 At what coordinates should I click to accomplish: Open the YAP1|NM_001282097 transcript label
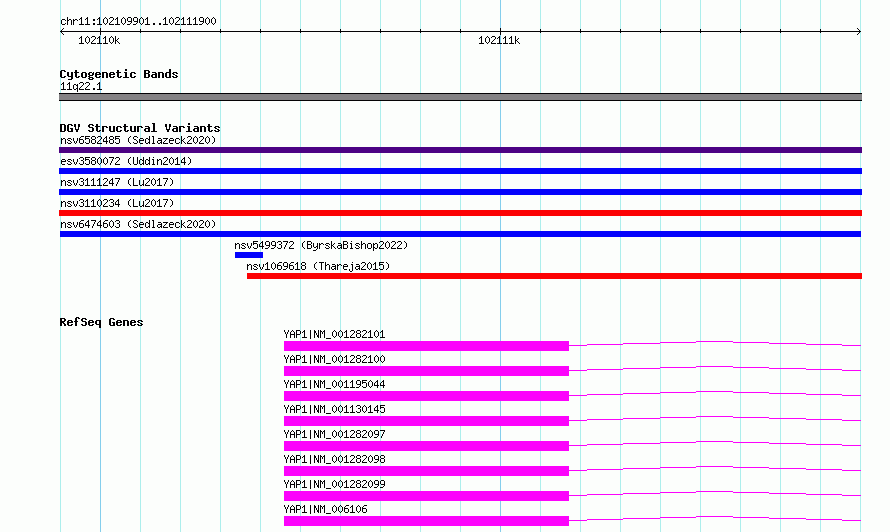334,434
